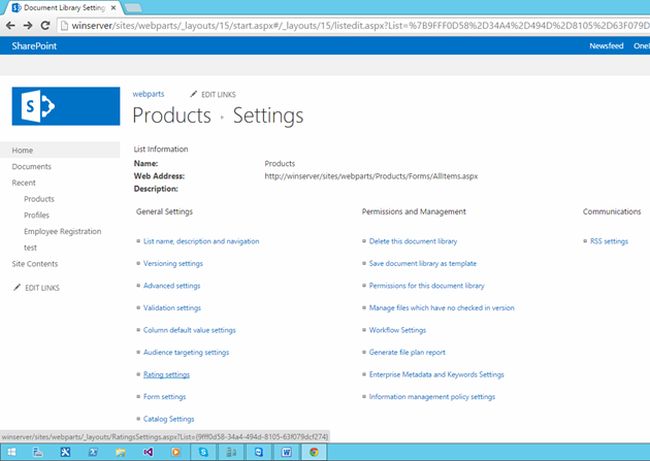
Task: Open test under Recent
Action: pyautogui.click(x=30, y=247)
